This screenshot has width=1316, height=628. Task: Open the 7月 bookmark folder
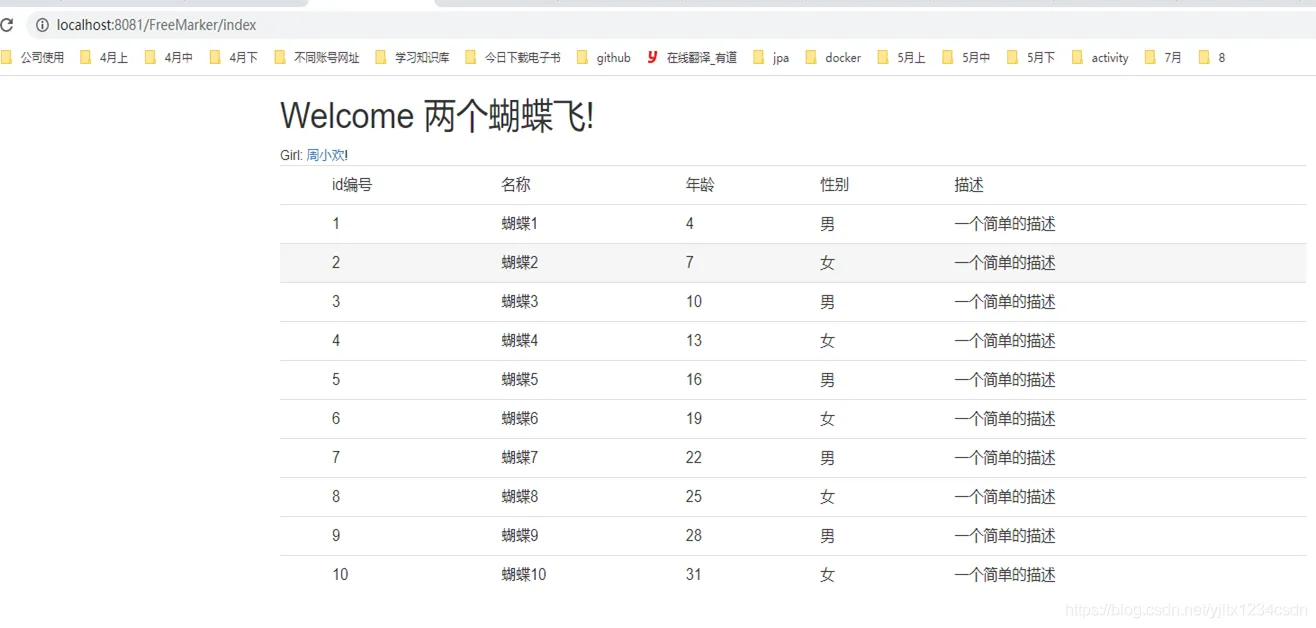[x=1163, y=58]
